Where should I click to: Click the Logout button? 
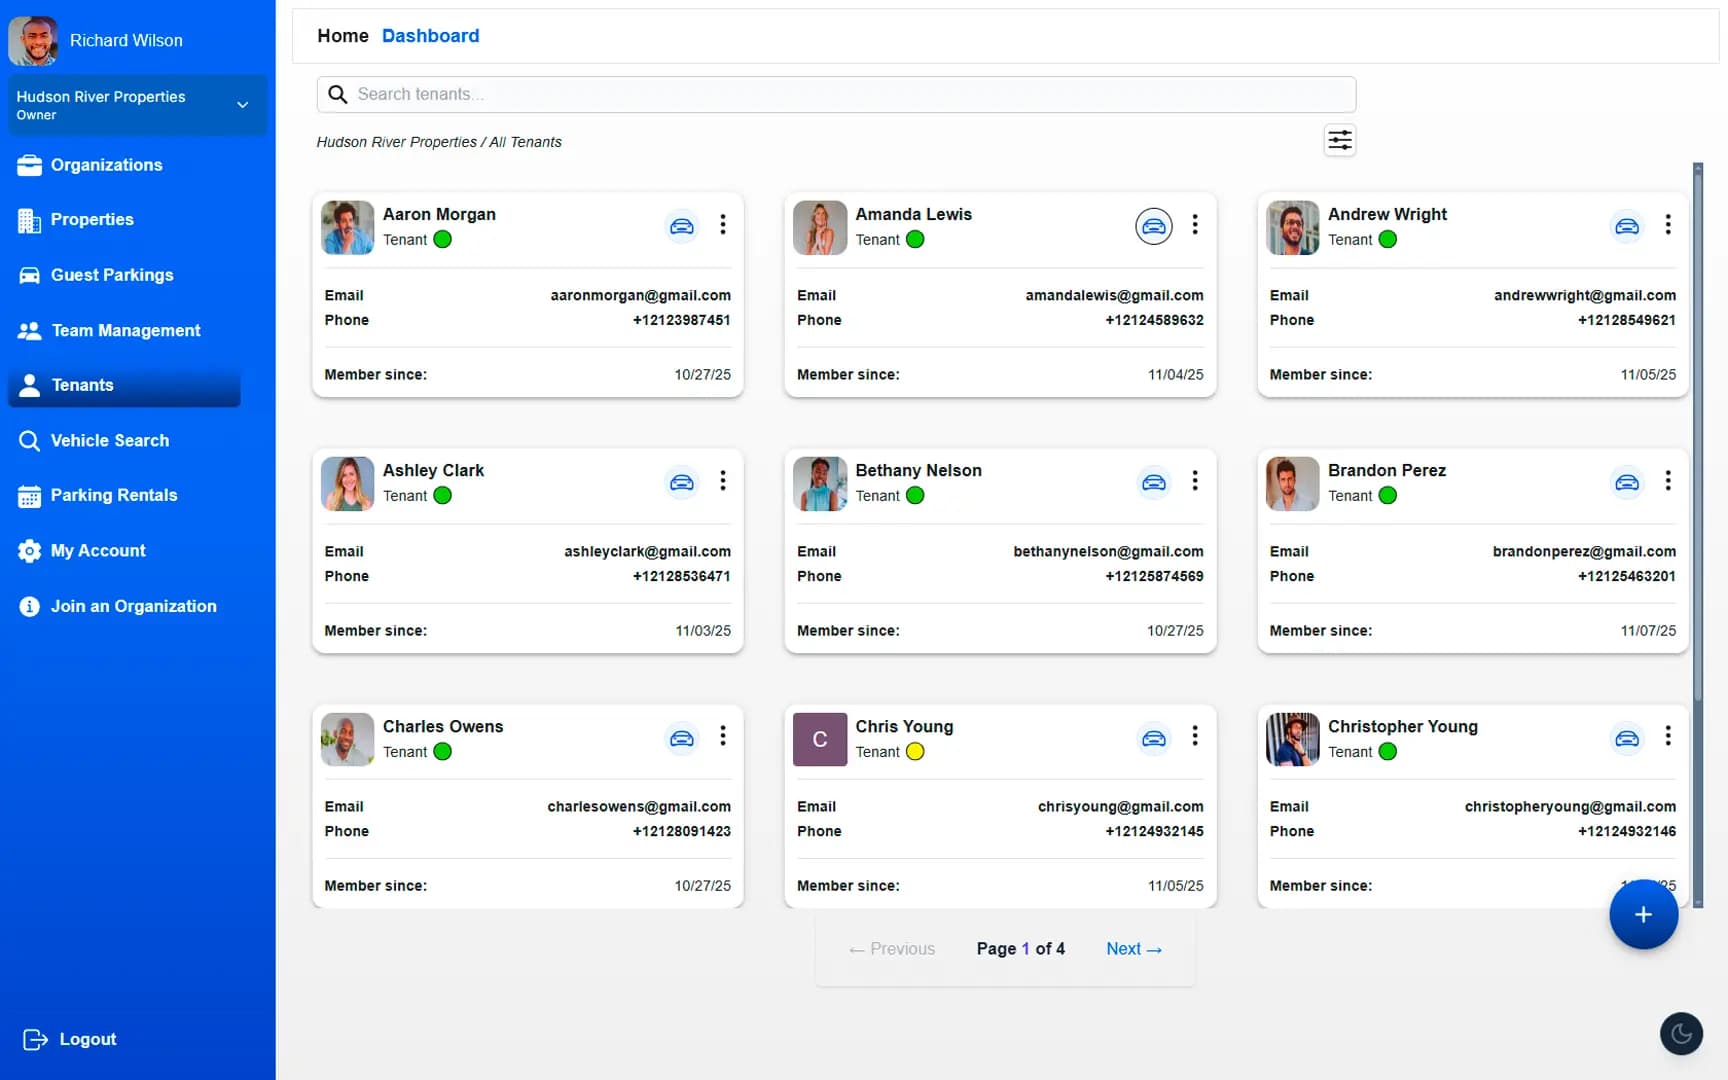(68, 1039)
